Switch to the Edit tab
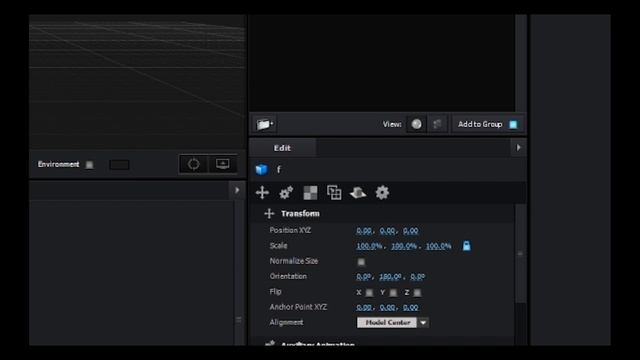640x360 pixels. (282, 148)
